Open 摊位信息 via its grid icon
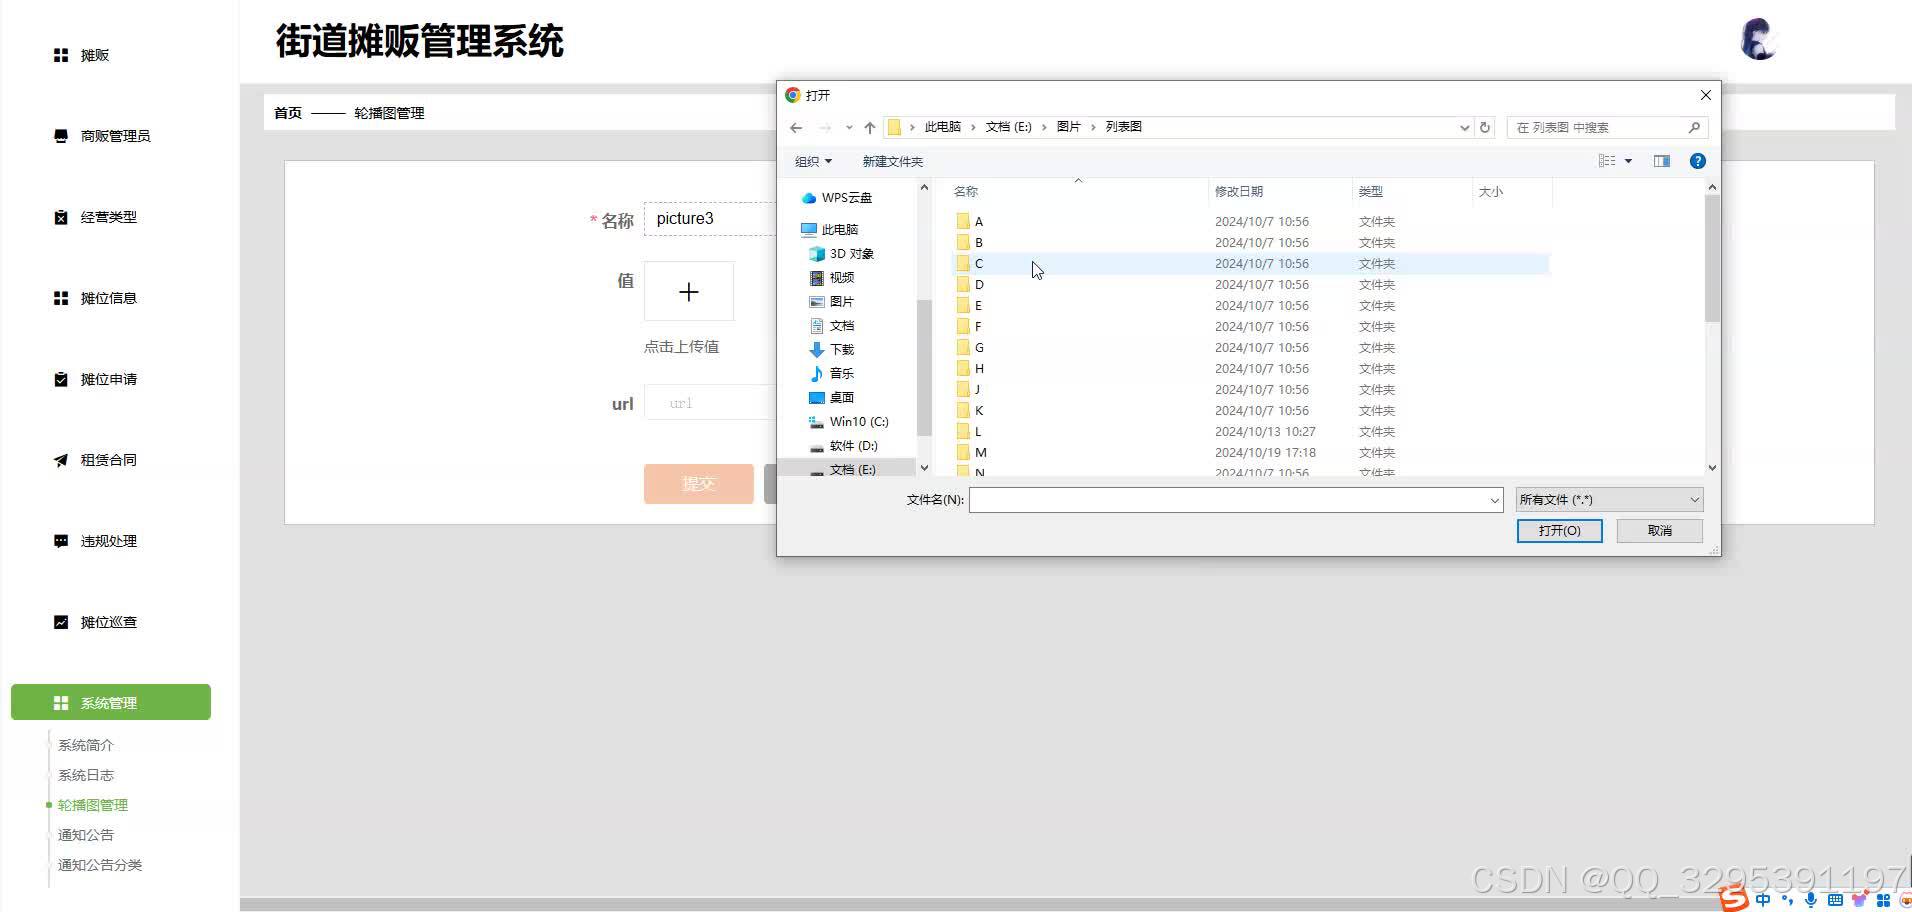1912x912 pixels. [x=60, y=297]
